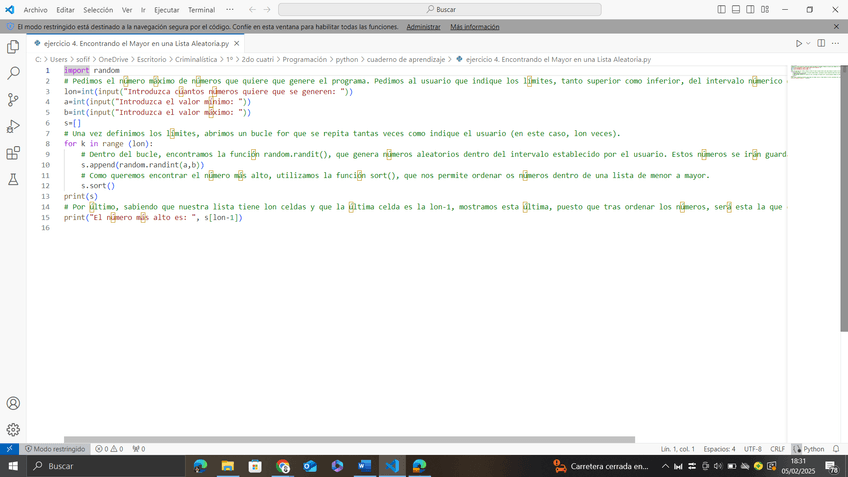The image size is (848, 477).
Task: Toggle the secondary sidebar layout button
Action: coord(750,9)
